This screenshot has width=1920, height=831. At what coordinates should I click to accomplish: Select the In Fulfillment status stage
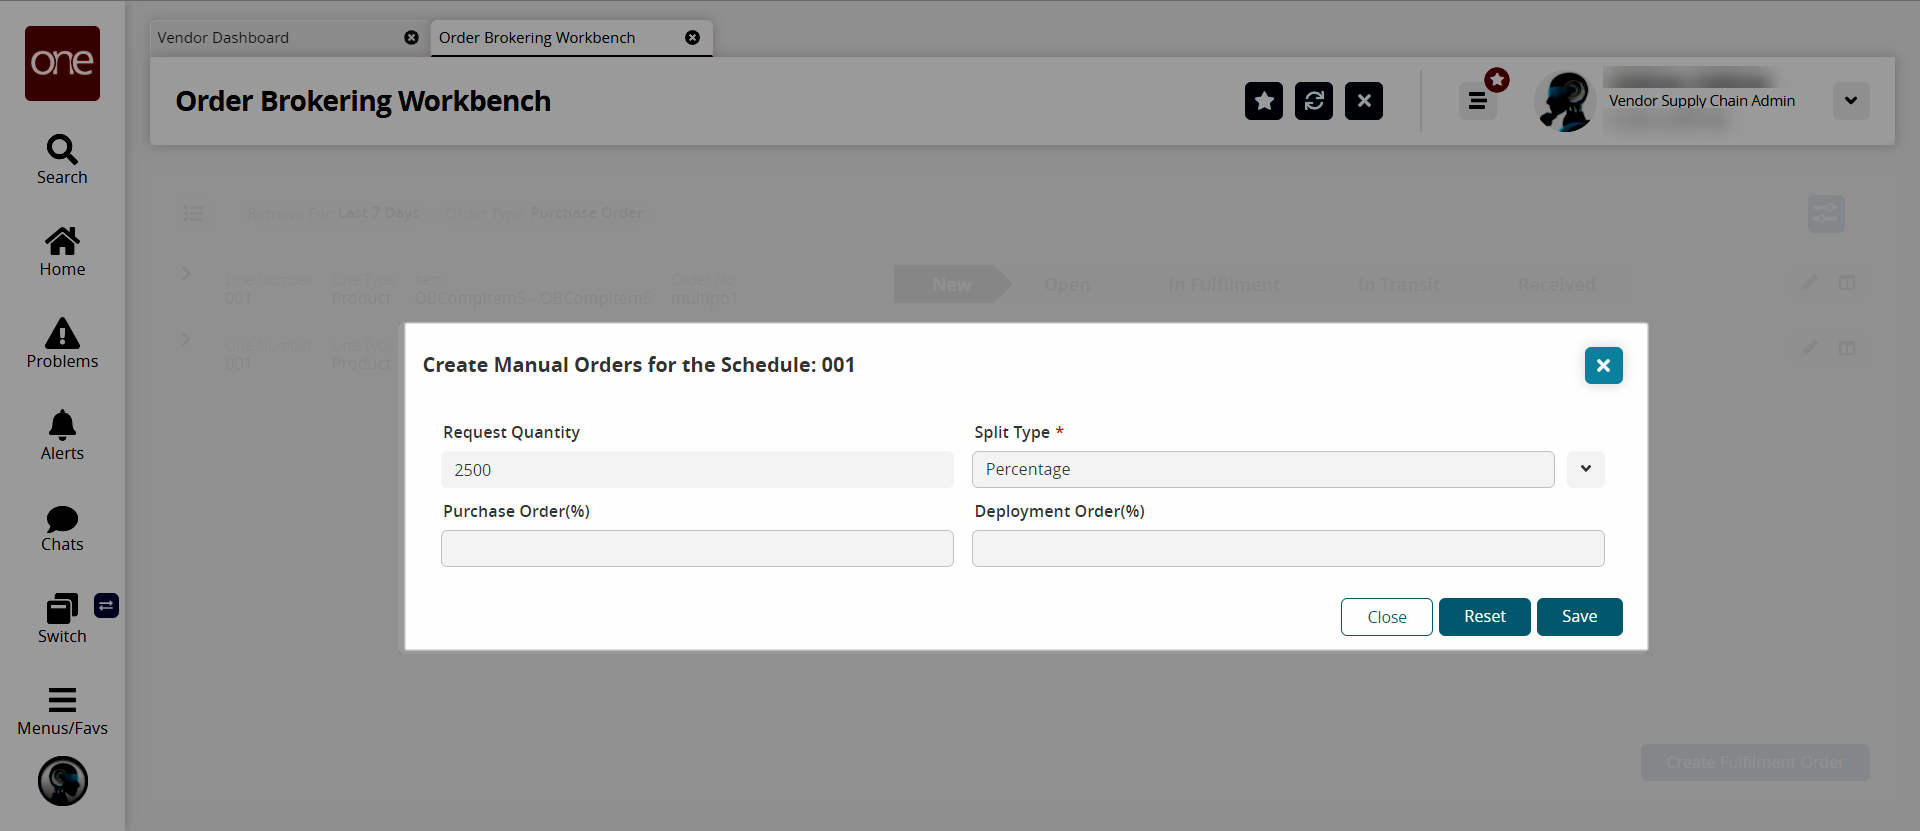pos(1224,285)
